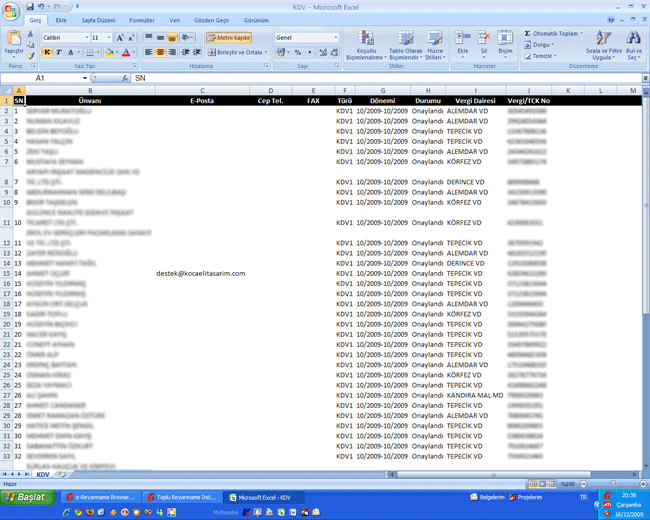Open the Genel number format dropdown
The height and width of the screenshot is (520, 650).
[x=335, y=38]
